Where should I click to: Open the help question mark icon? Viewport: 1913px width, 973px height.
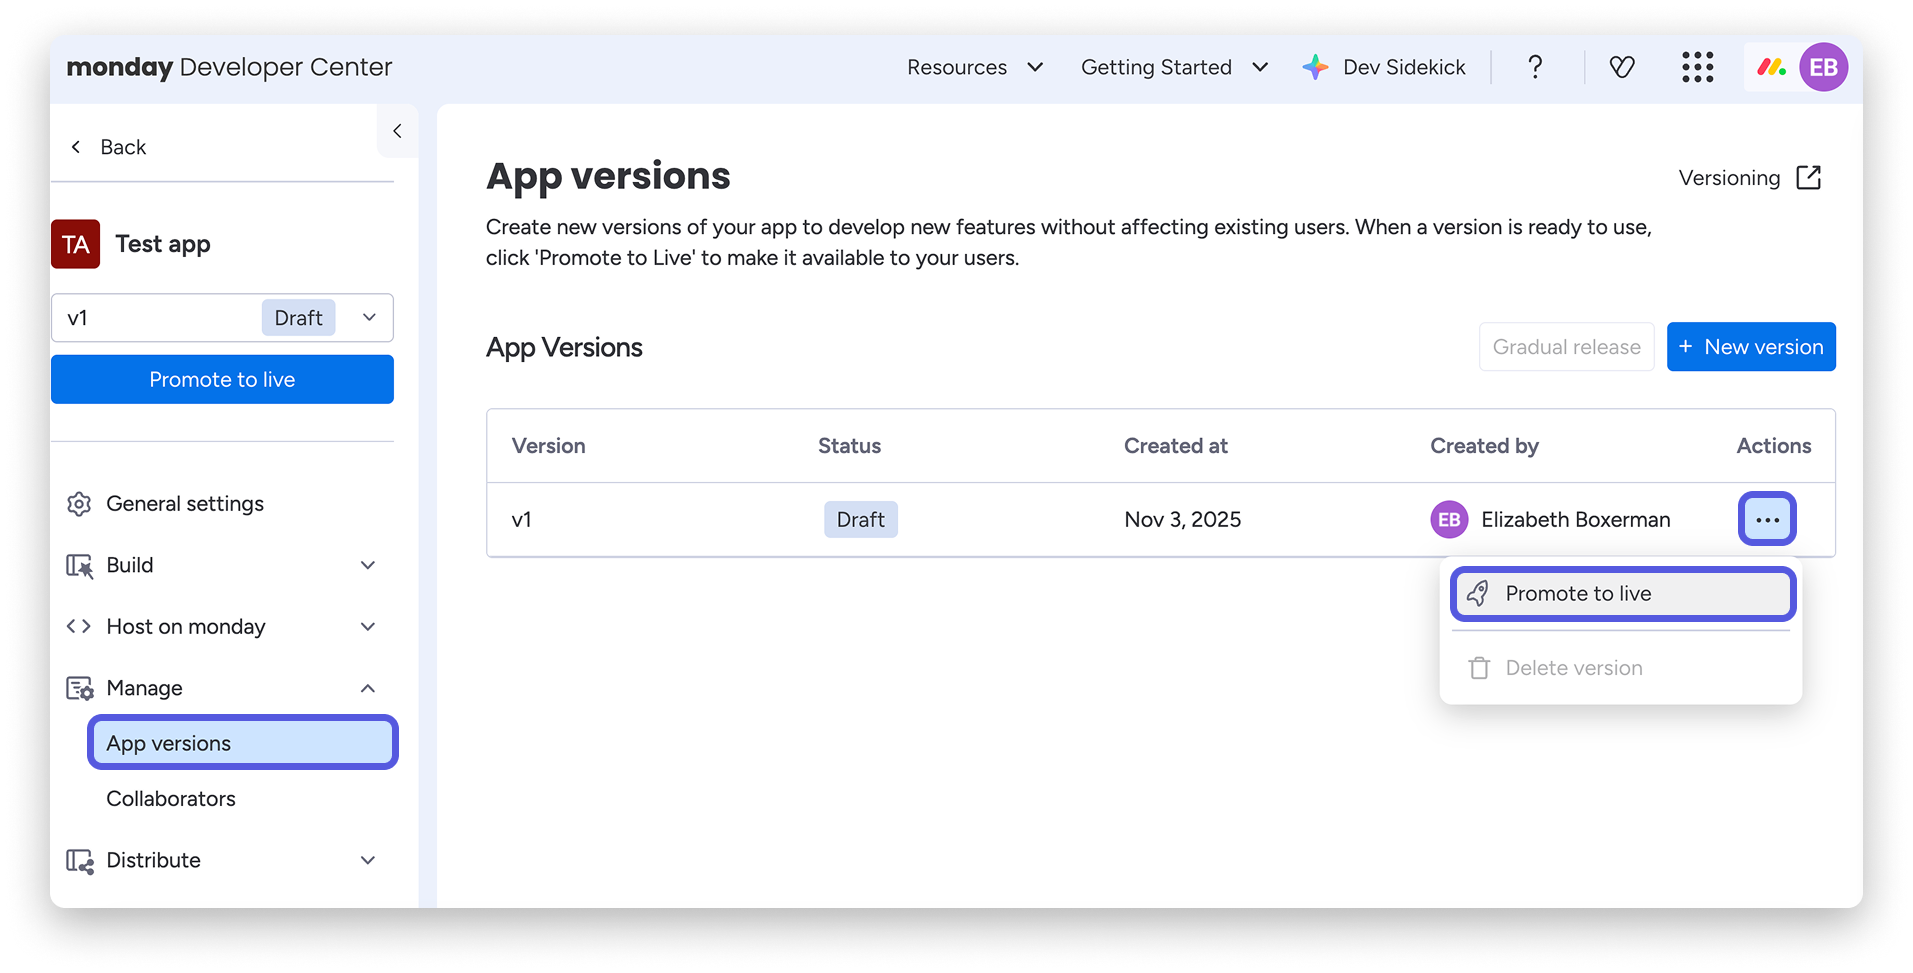pyautogui.click(x=1535, y=67)
